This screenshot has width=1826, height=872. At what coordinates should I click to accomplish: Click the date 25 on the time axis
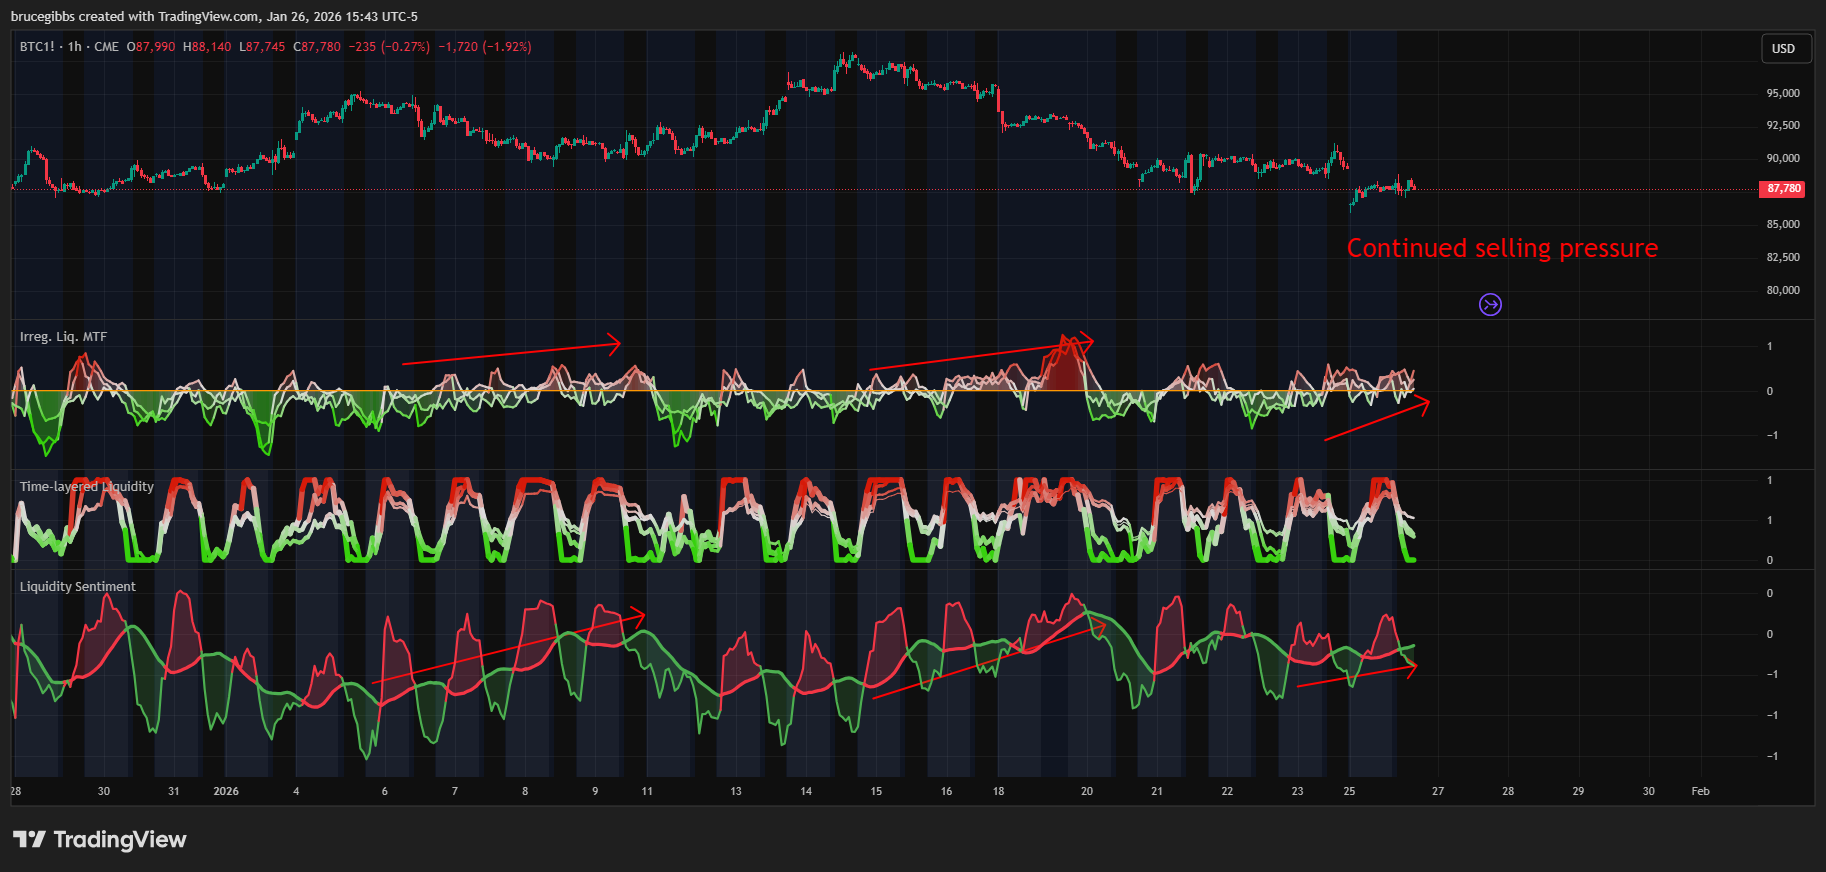coord(1349,791)
